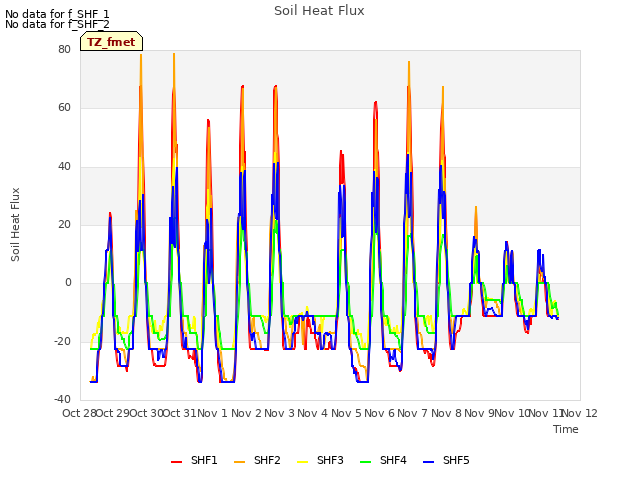Click the blue SHF5 legend color marker
This screenshot has width=640, height=480.
pos(429,462)
